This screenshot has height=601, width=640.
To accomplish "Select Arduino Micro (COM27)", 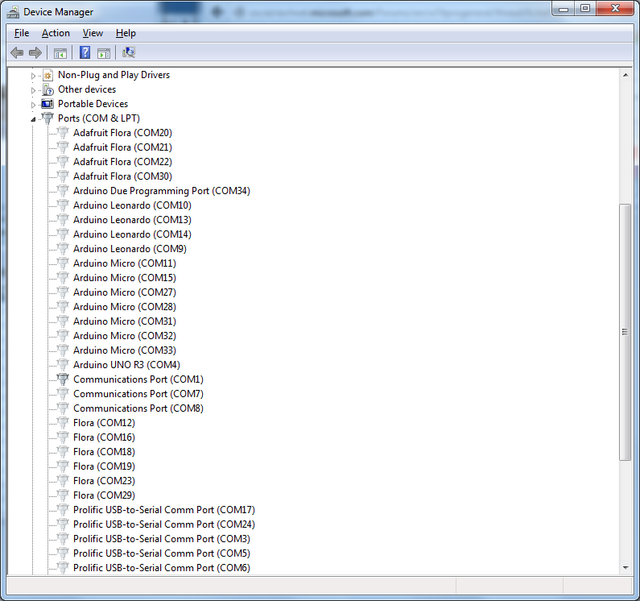I will 124,292.
